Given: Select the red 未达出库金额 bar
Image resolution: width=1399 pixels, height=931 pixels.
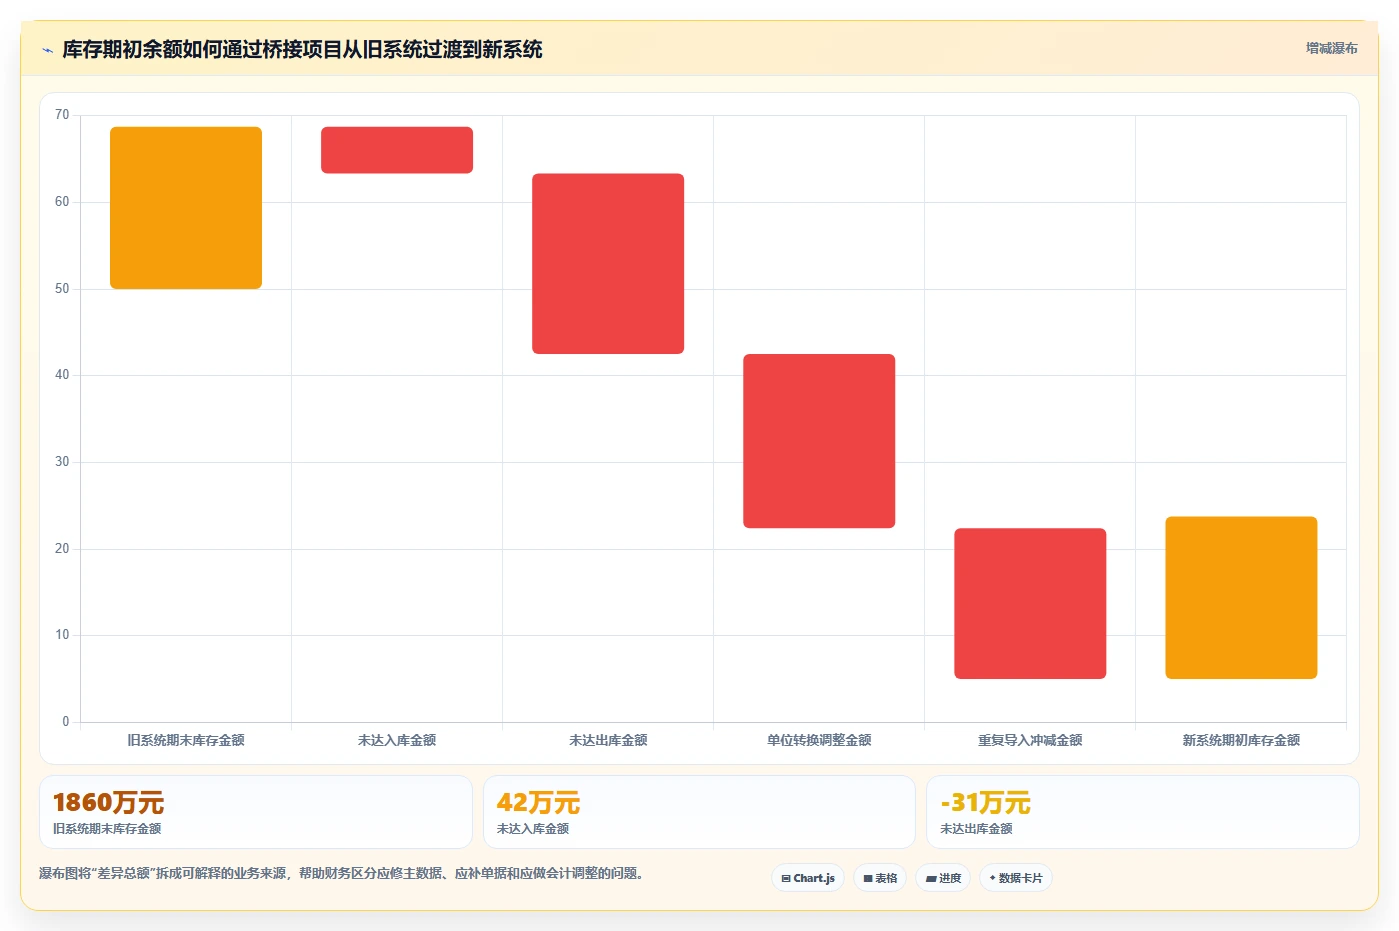Looking at the screenshot, I should tap(608, 264).
